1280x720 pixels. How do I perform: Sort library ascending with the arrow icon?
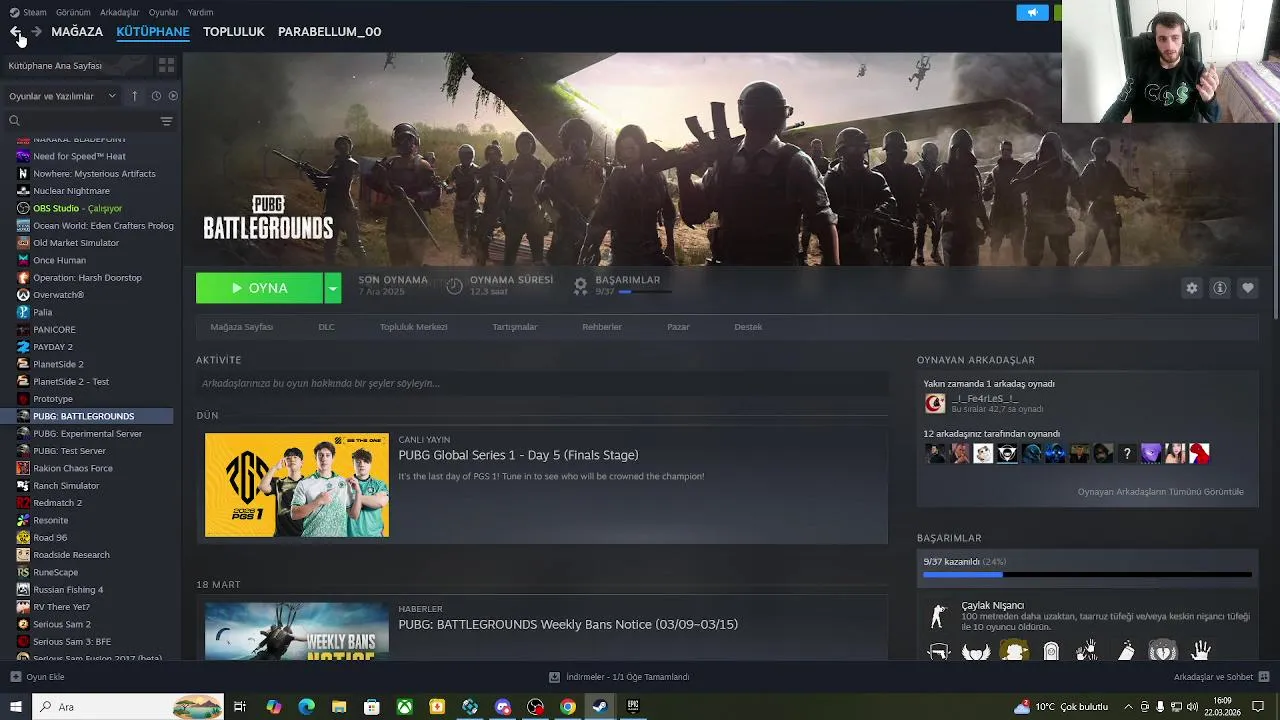135,96
